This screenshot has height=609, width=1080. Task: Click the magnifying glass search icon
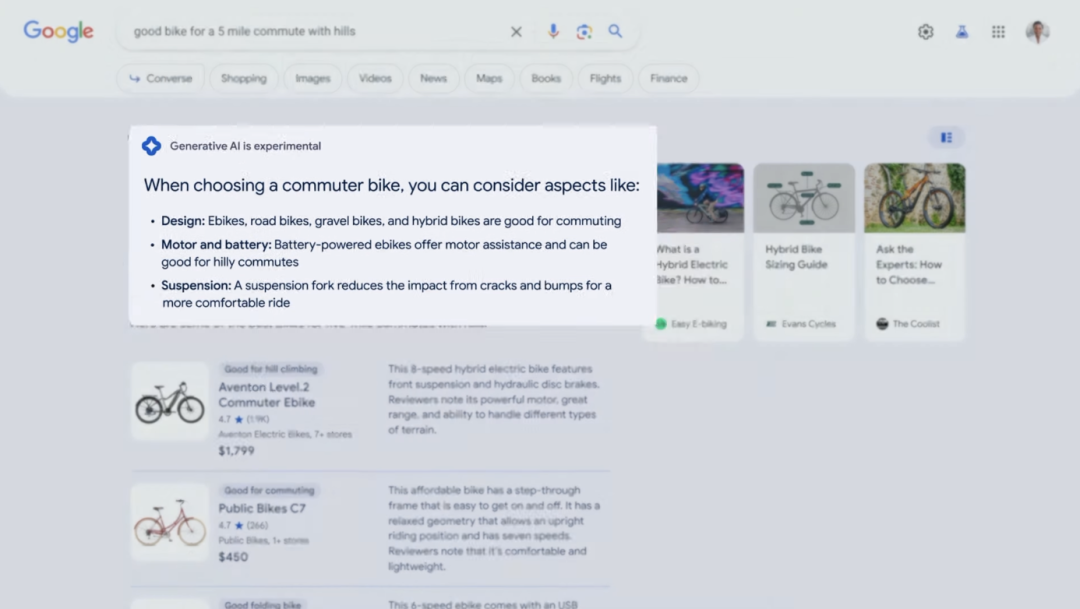click(x=615, y=32)
